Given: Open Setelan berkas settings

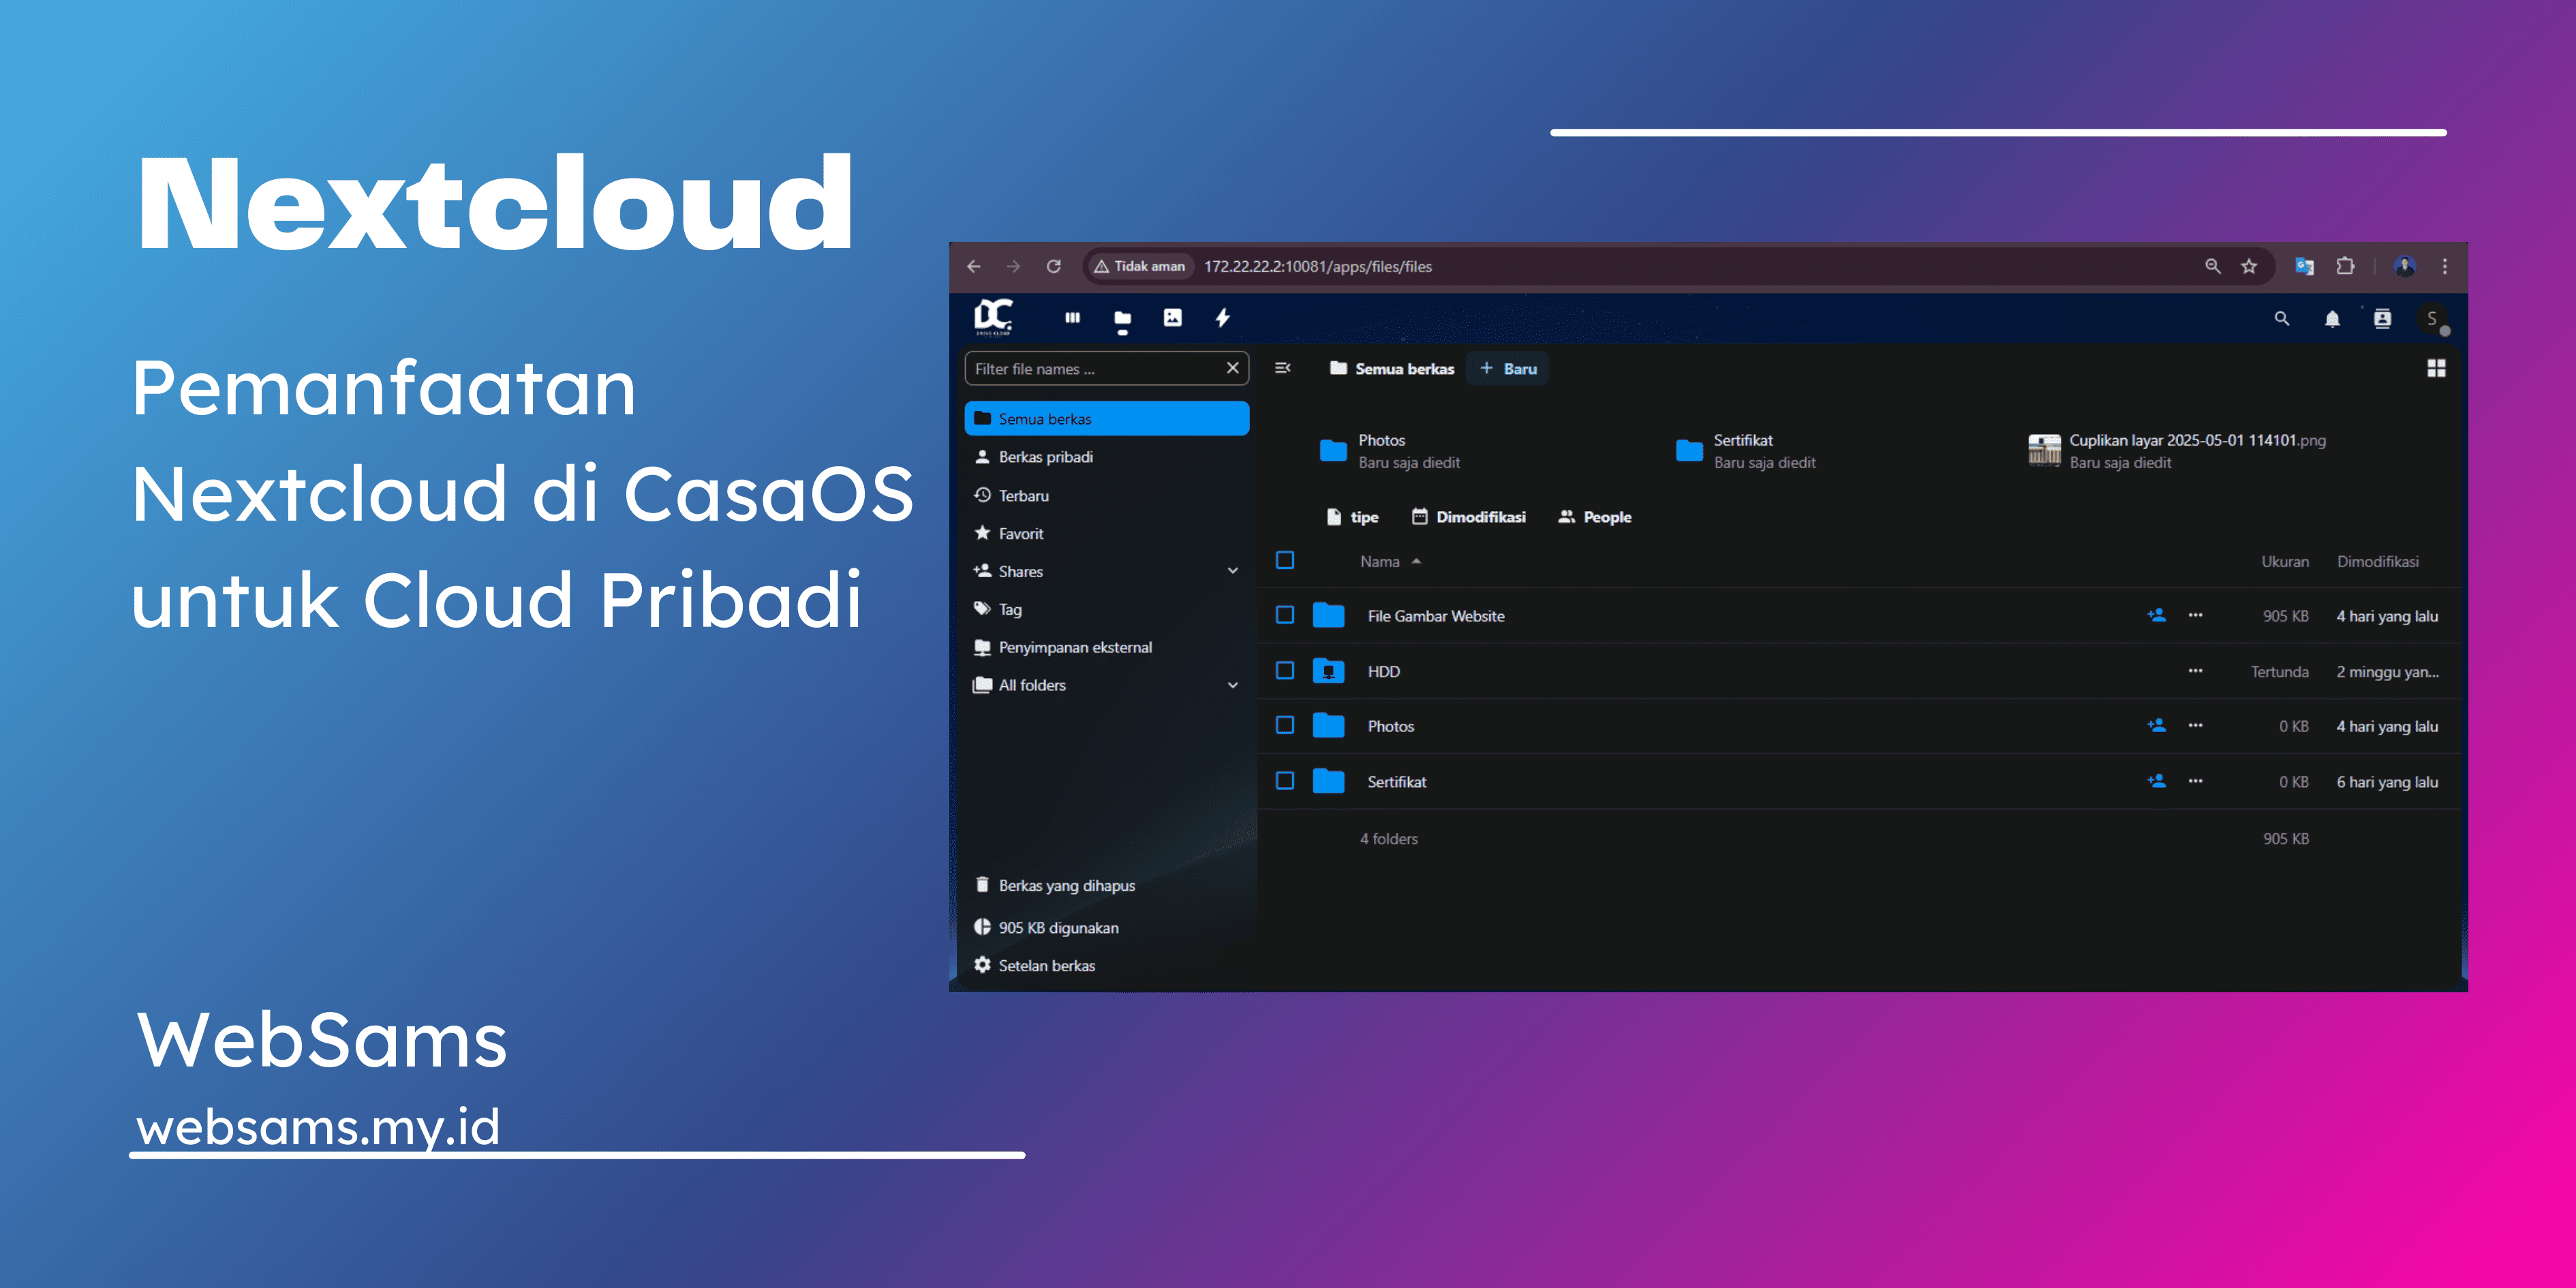Looking at the screenshot, I should coord(1106,966).
